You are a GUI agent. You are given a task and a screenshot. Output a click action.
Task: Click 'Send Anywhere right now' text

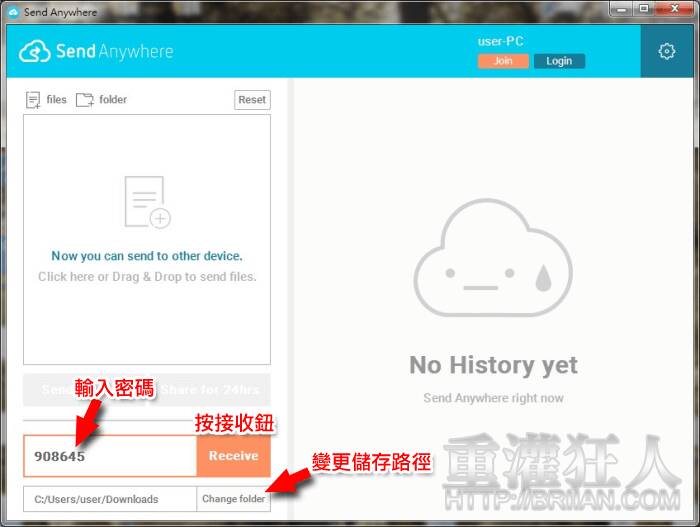tap(493, 398)
